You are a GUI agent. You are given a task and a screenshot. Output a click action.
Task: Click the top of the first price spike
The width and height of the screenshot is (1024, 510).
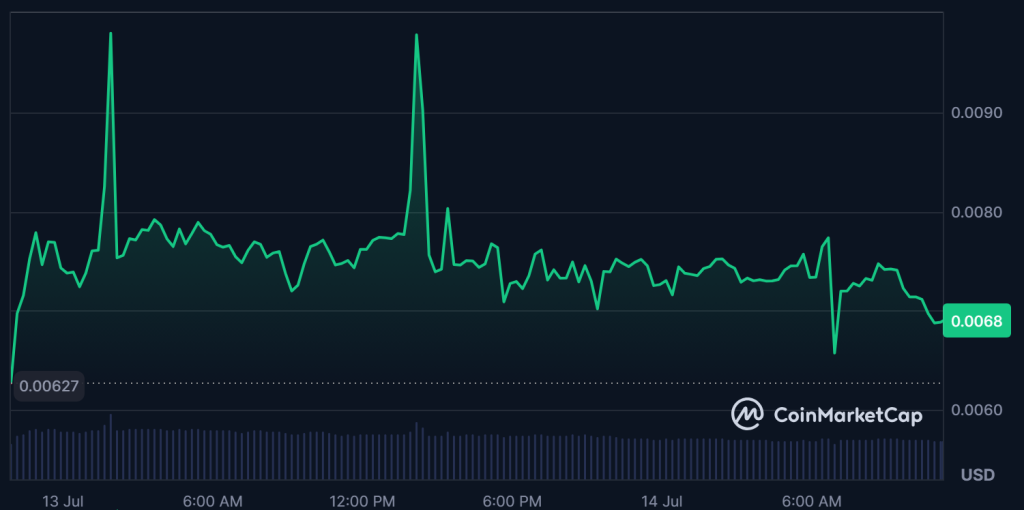(110, 34)
